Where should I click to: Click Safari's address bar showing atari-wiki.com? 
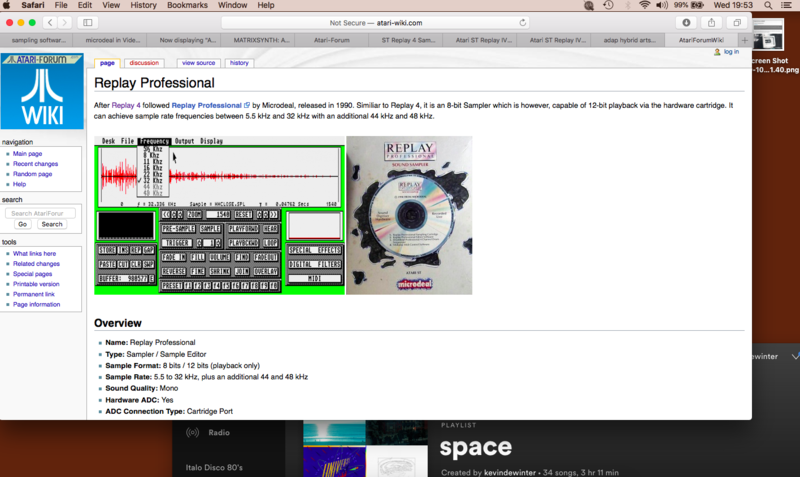pyautogui.click(x=376, y=22)
